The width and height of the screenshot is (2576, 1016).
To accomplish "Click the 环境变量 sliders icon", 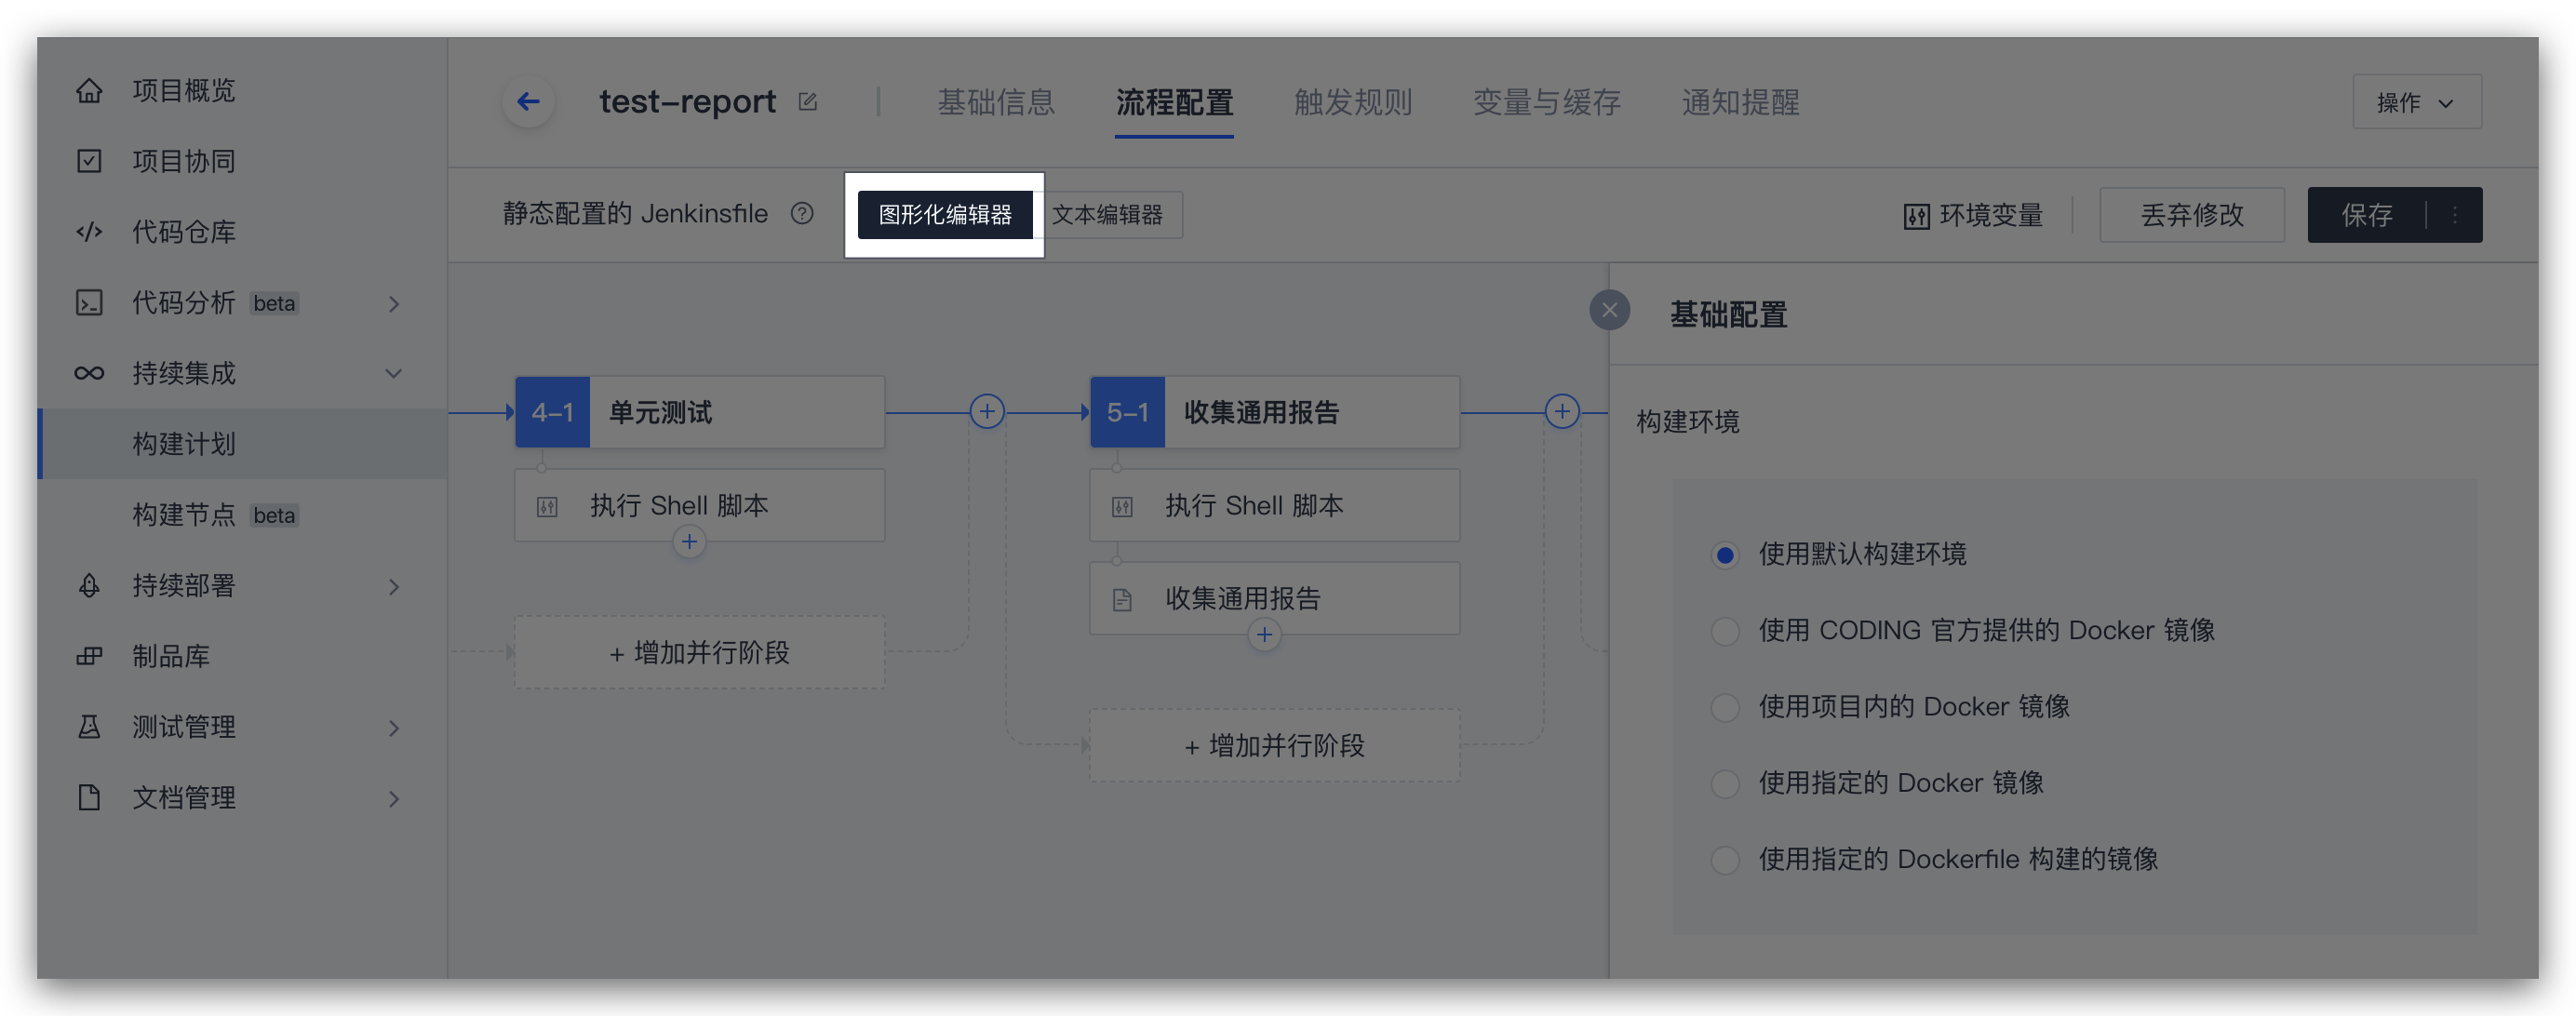I will click(x=1916, y=216).
